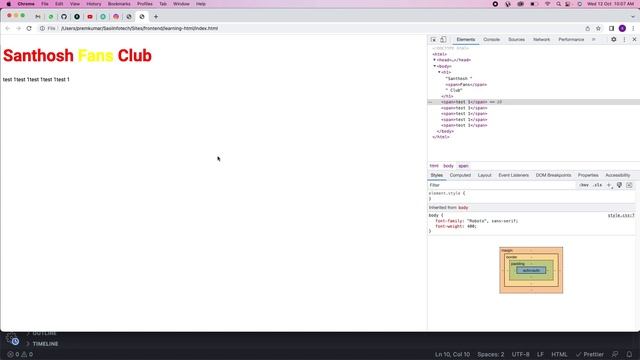Open the Properties pane tab
Screen dimensions: 640x360
588,175
